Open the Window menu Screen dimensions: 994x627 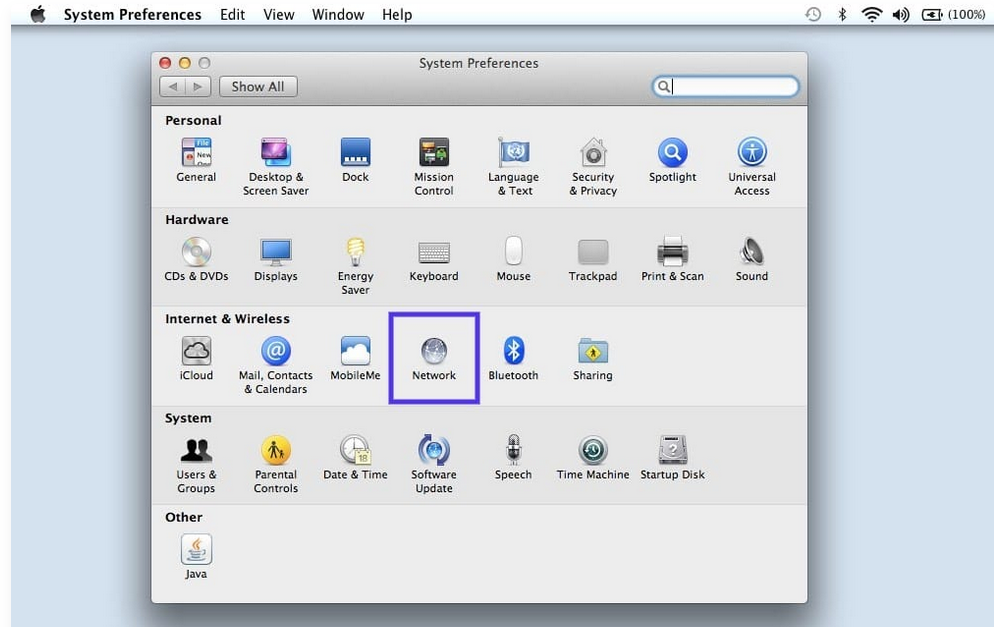(x=338, y=14)
